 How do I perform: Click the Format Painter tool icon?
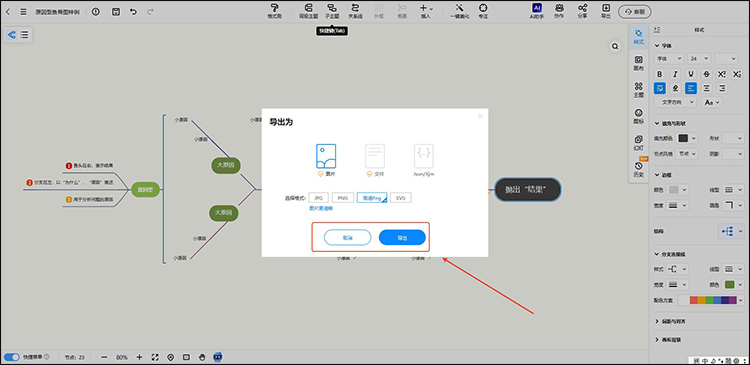(x=275, y=8)
